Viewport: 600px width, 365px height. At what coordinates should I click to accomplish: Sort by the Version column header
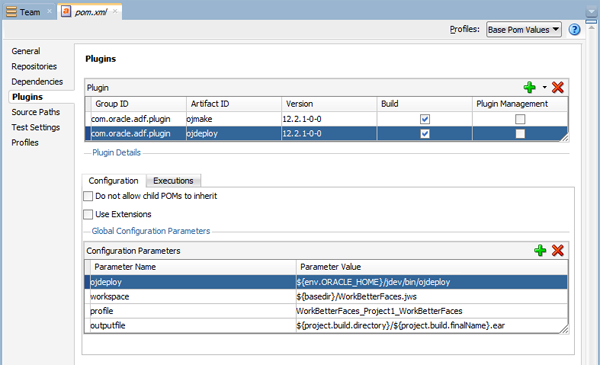329,104
